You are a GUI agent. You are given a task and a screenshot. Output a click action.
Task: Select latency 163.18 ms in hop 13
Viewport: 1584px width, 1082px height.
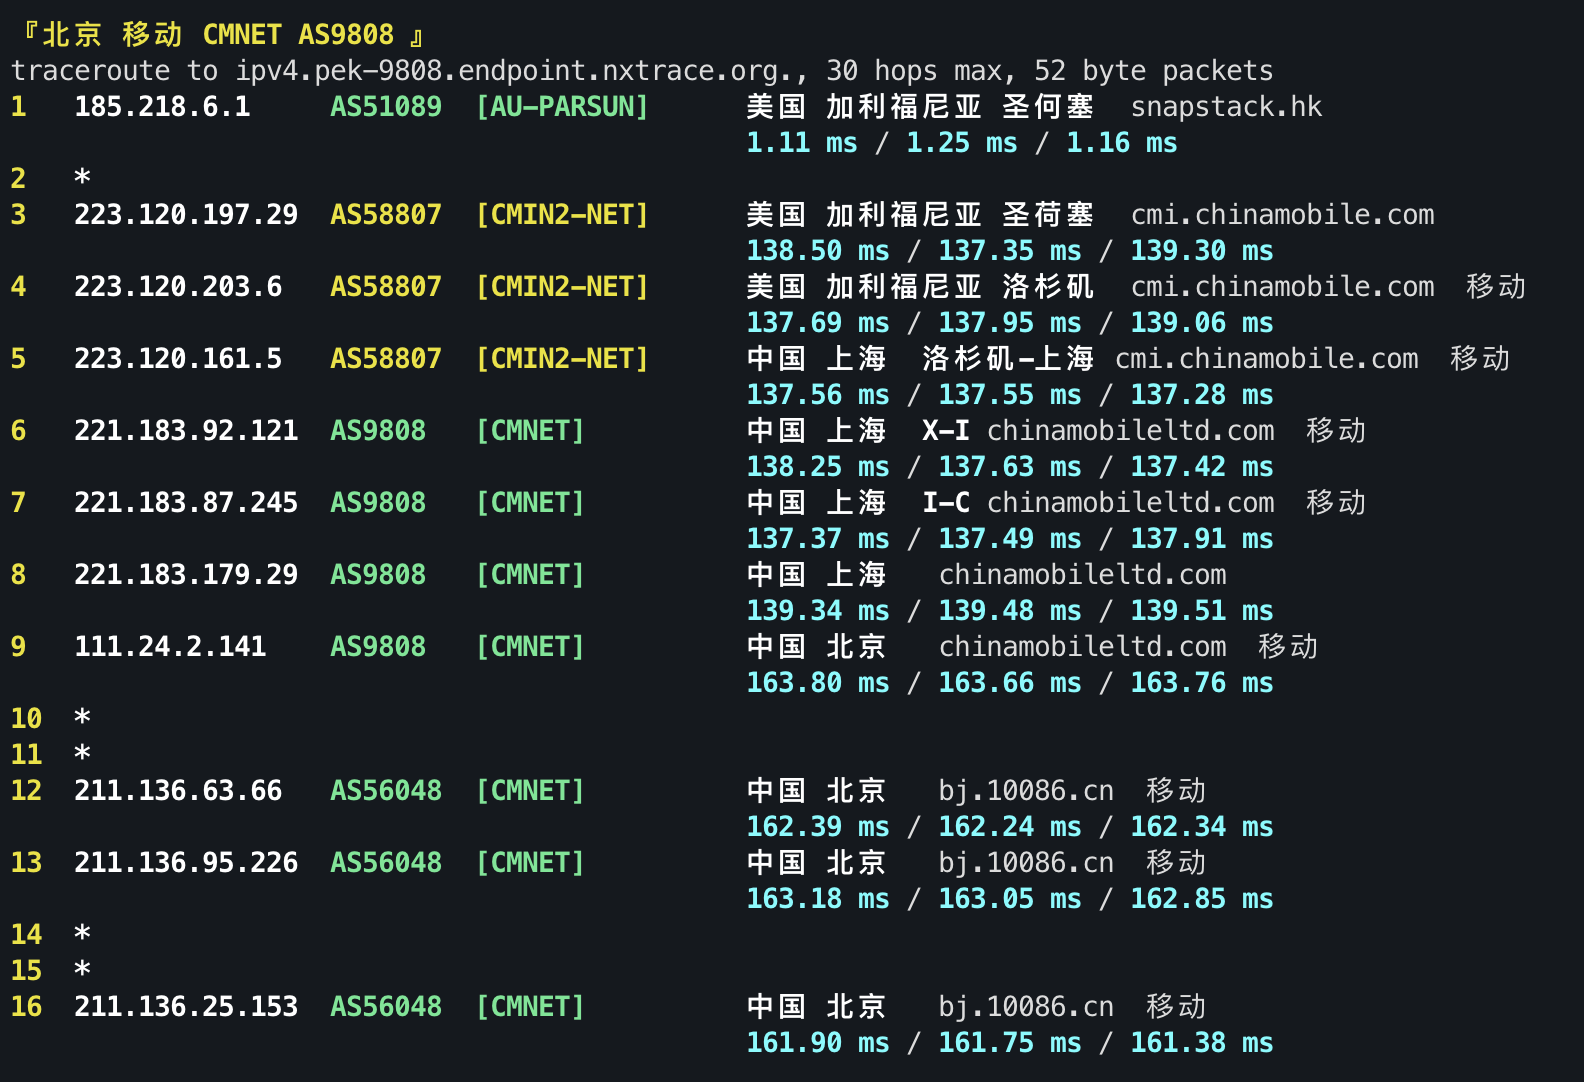click(818, 899)
